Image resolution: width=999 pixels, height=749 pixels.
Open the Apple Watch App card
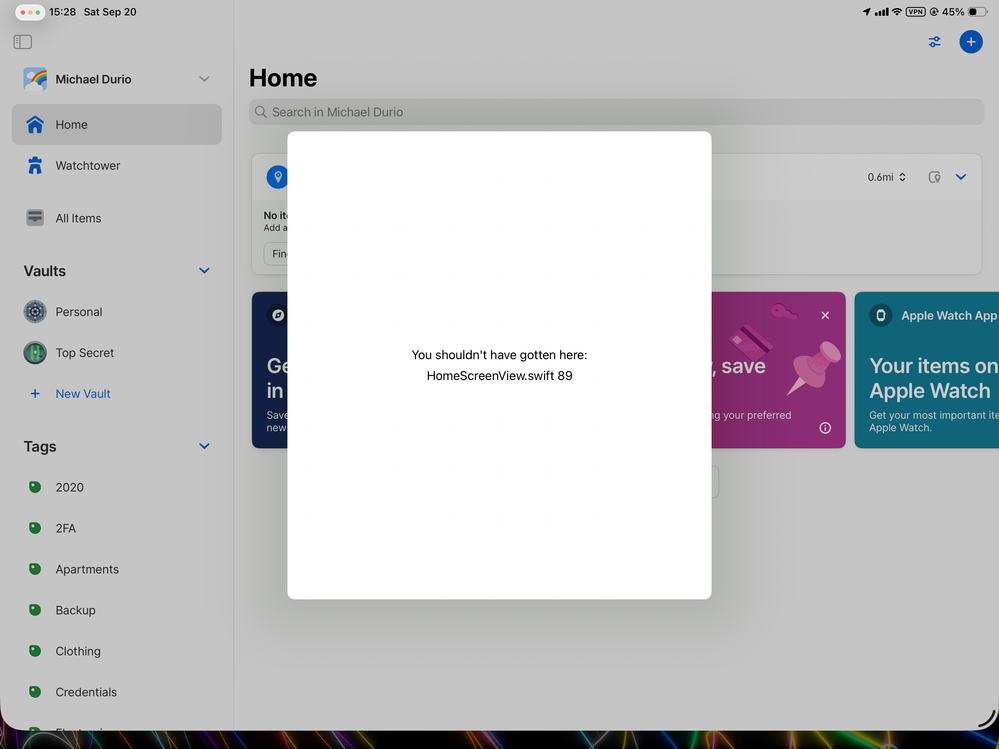click(x=928, y=370)
